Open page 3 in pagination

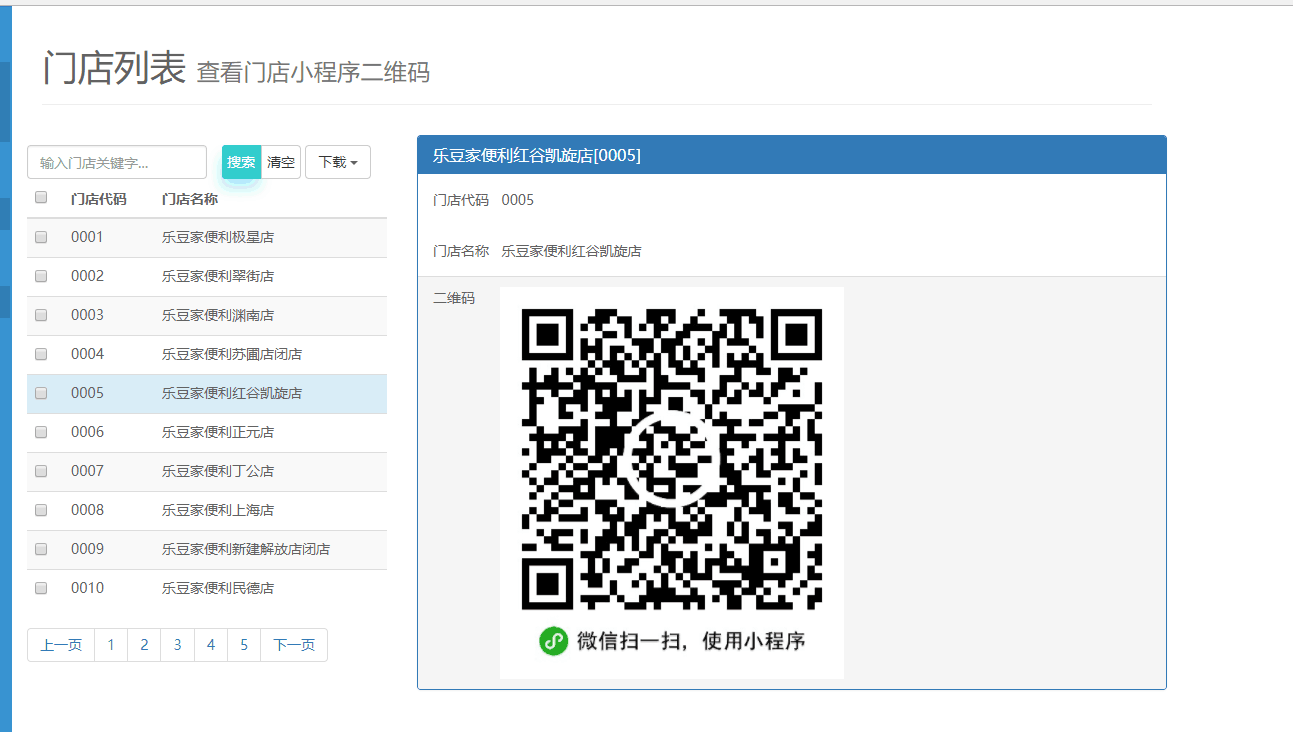click(178, 645)
